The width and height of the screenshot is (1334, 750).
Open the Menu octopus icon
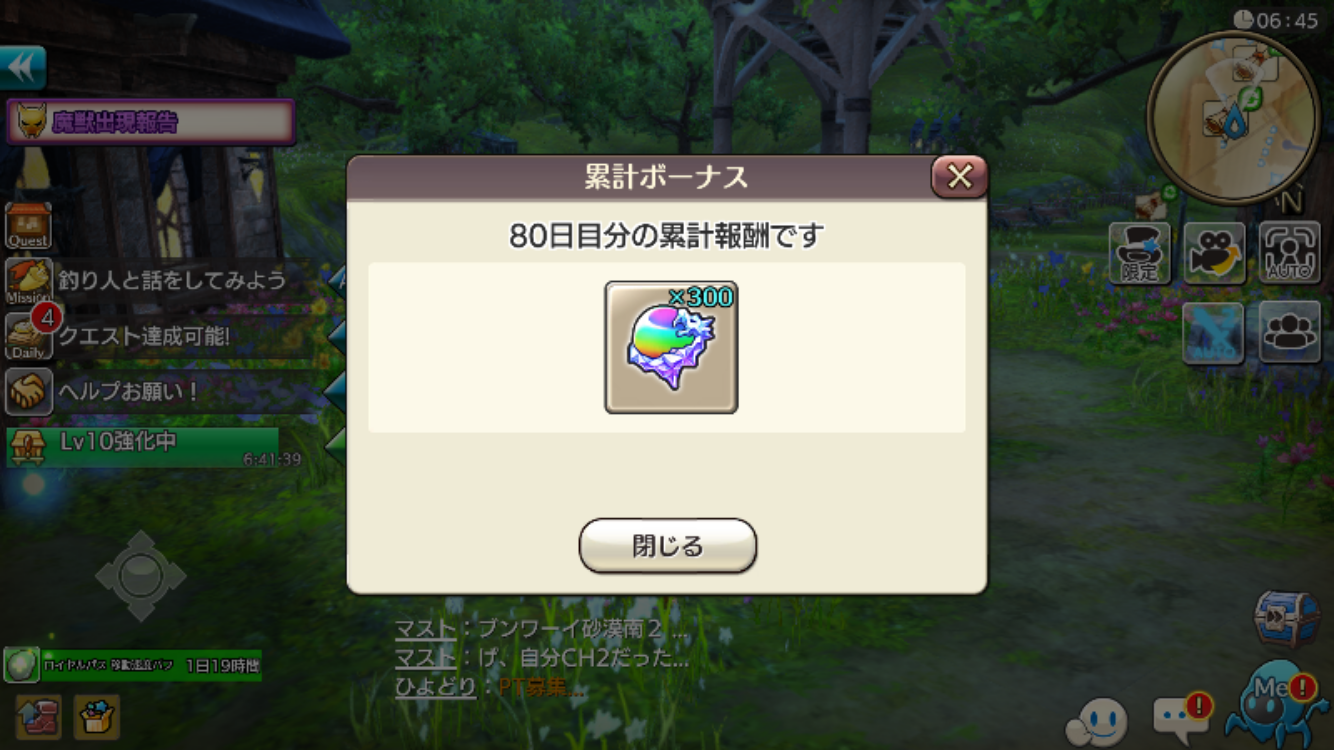(x=1276, y=703)
